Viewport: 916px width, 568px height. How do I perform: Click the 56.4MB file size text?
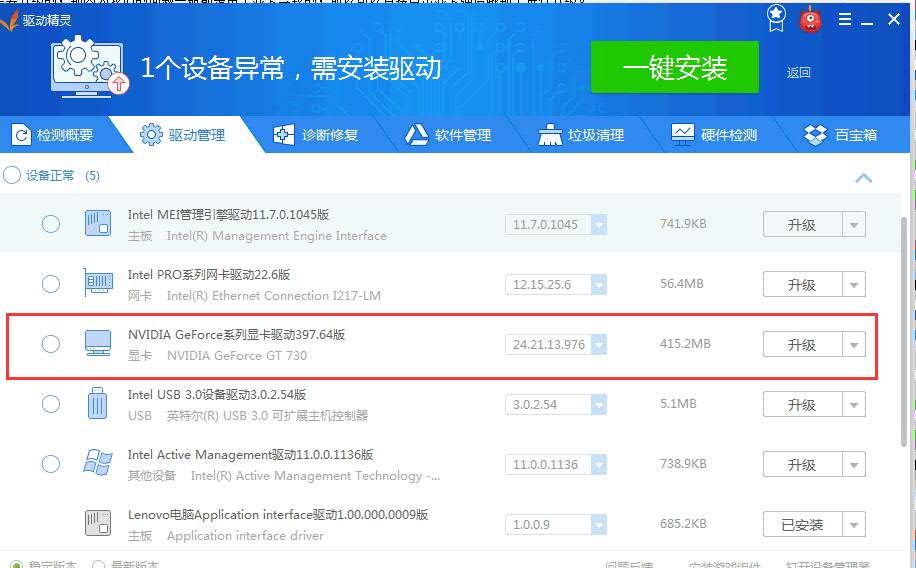pyautogui.click(x=682, y=283)
